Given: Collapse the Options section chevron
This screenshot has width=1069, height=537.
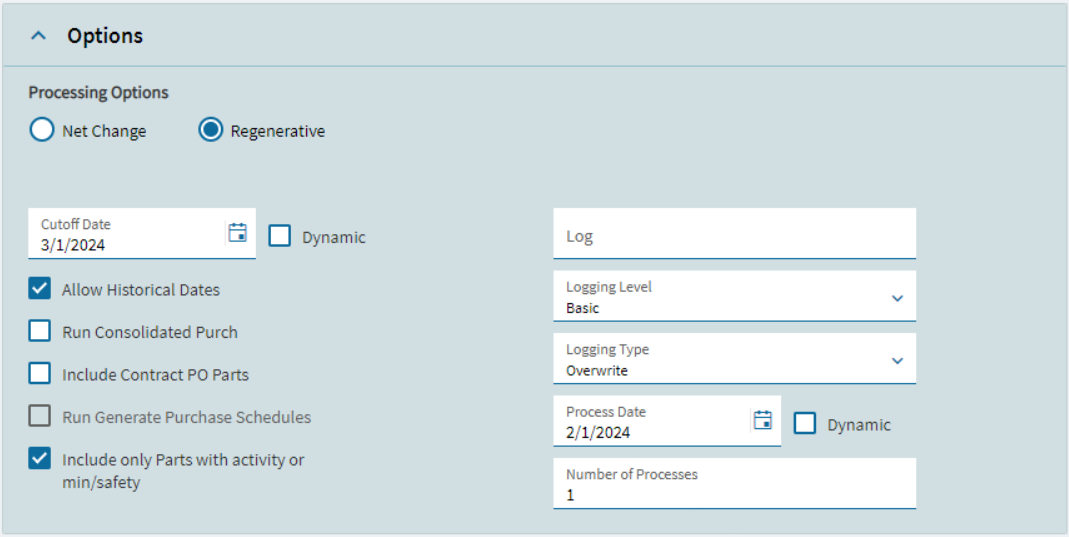Looking at the screenshot, I should [39, 36].
